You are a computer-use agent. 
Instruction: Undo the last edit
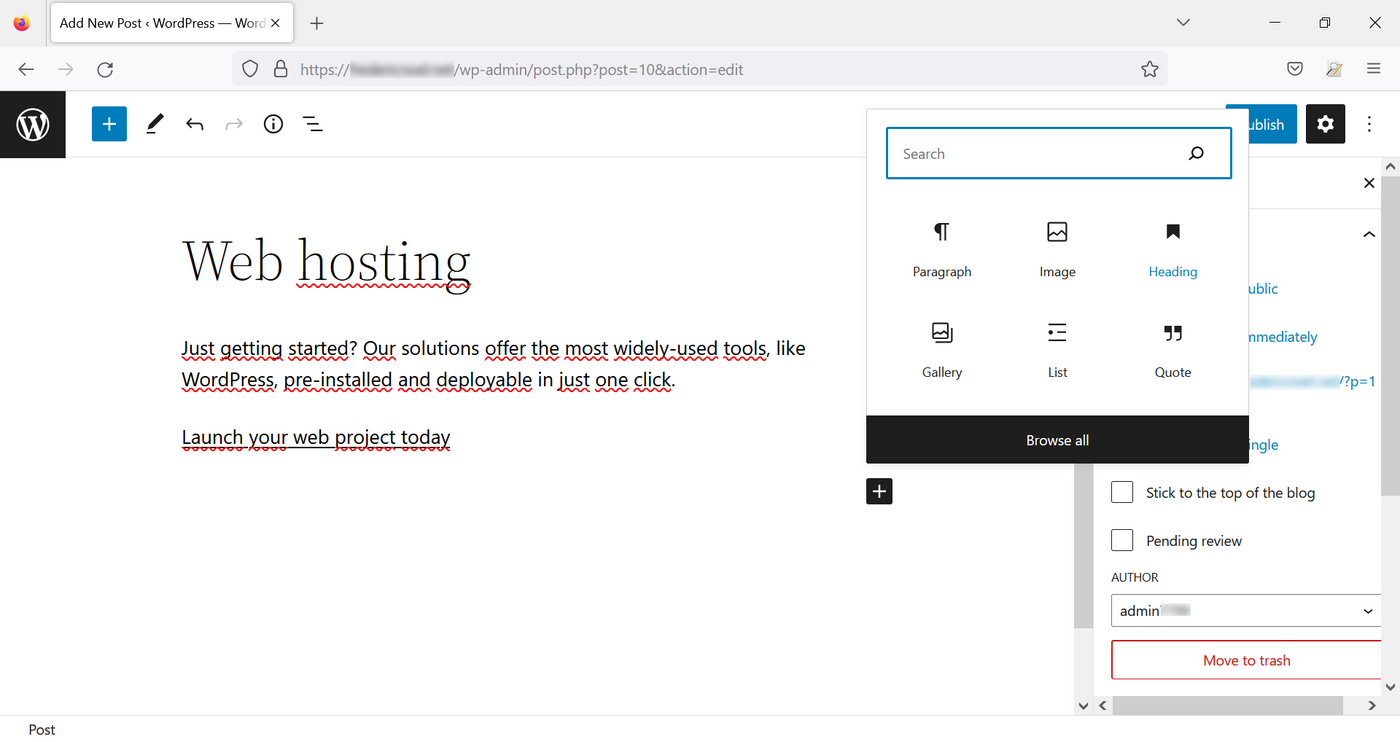pyautogui.click(x=195, y=123)
